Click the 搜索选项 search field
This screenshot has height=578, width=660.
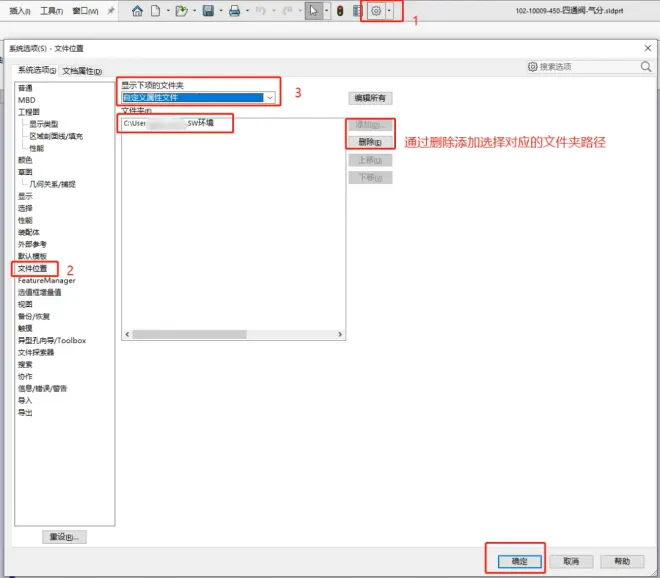pos(585,67)
